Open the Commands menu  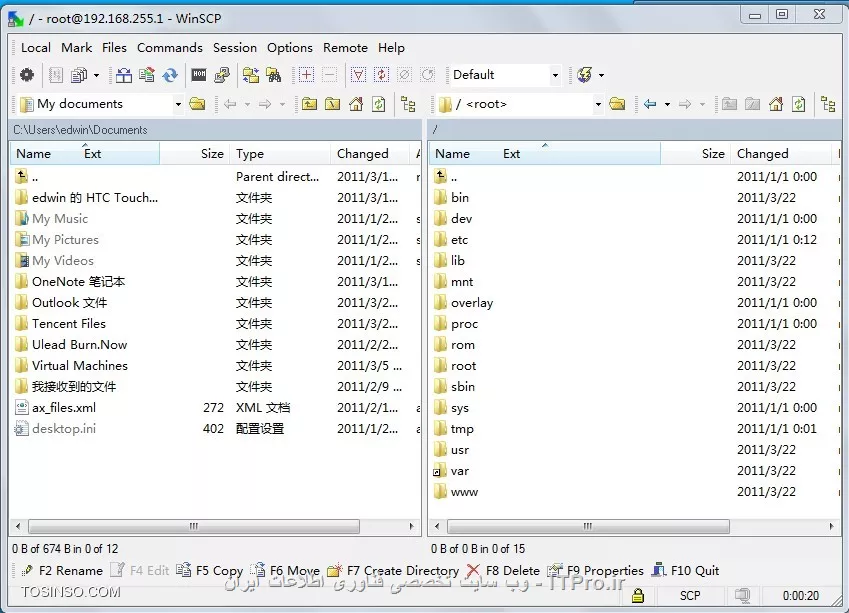169,48
